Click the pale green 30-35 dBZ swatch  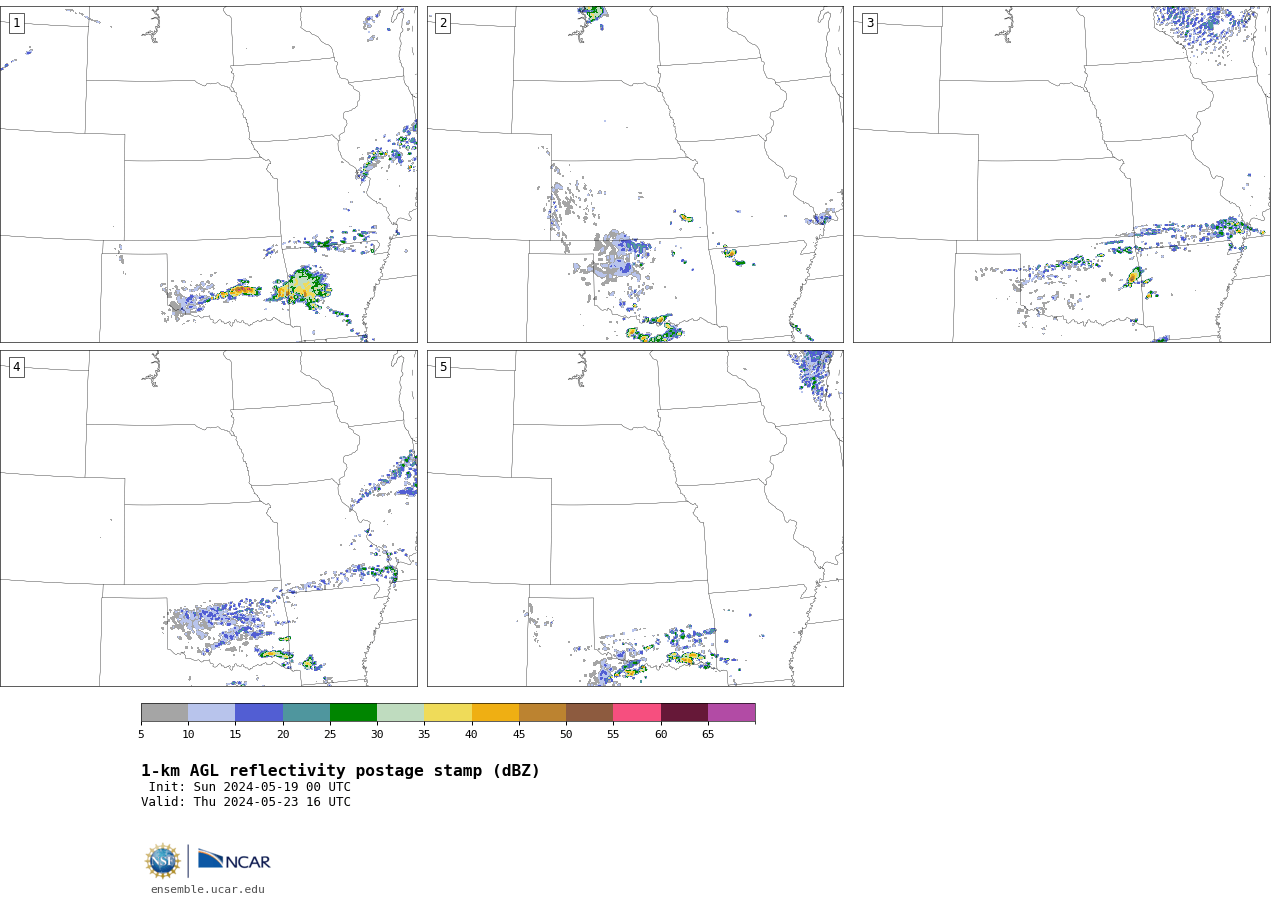point(400,713)
